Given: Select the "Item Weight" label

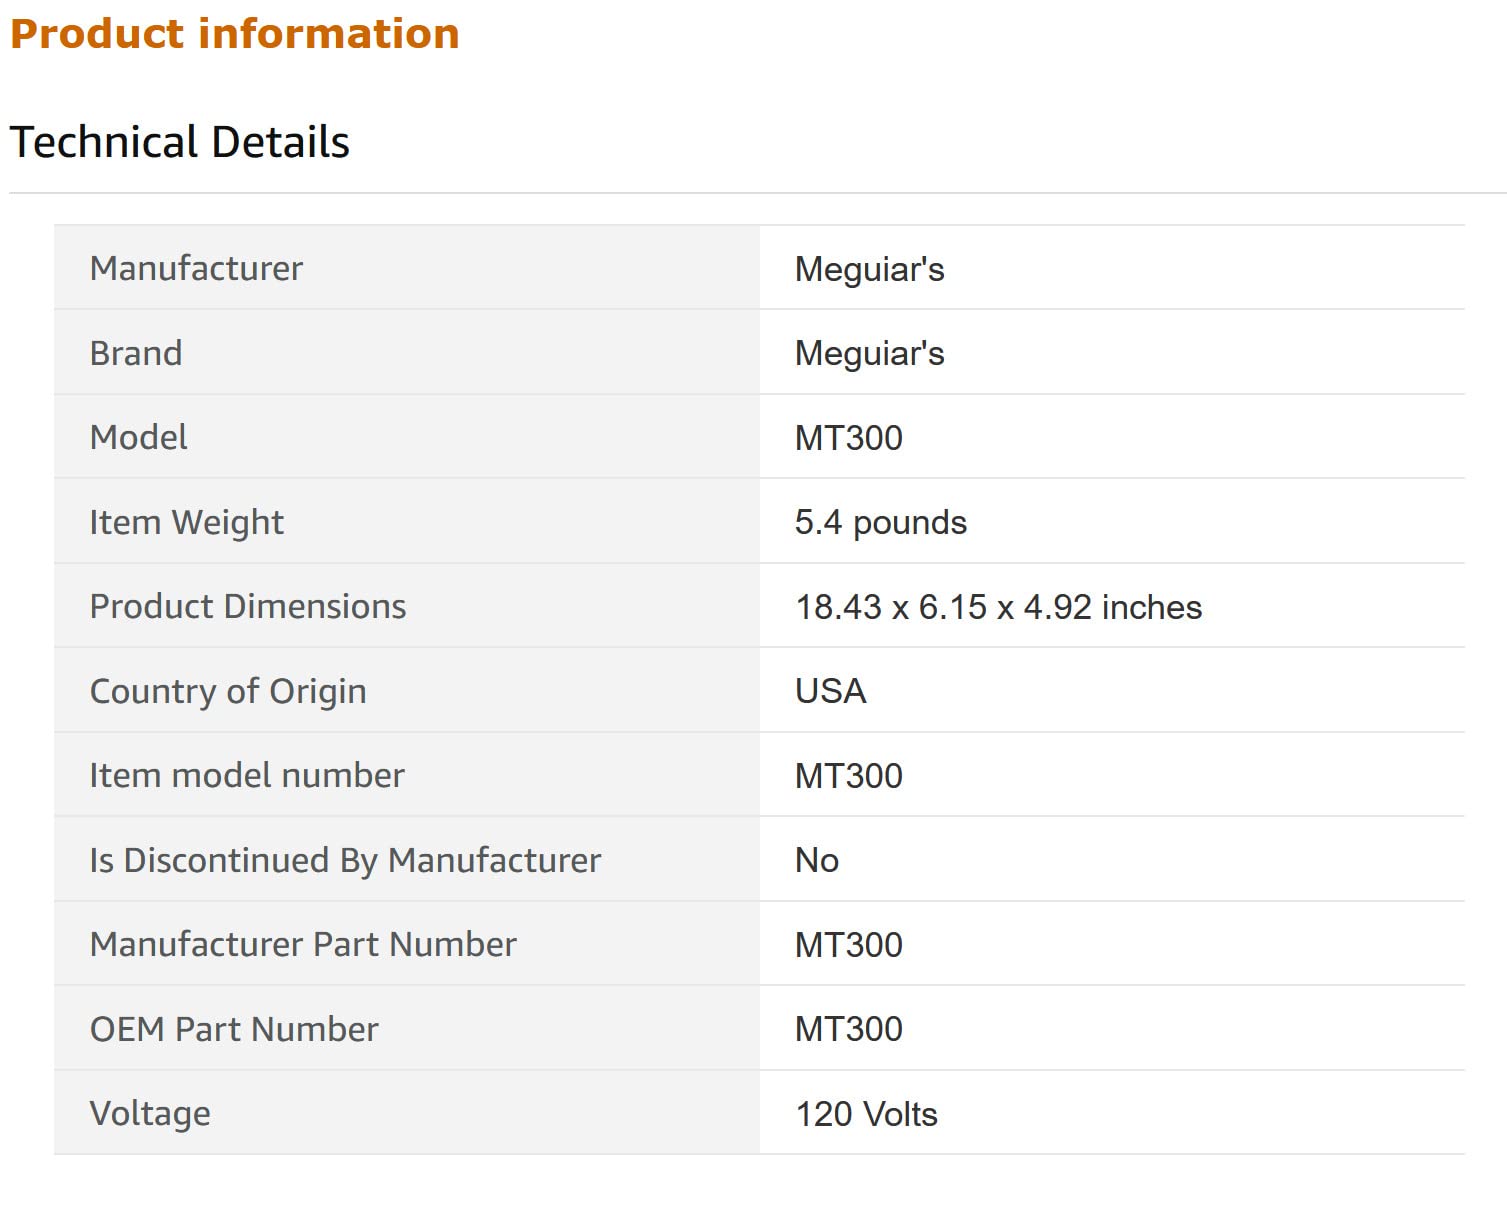Looking at the screenshot, I should (x=187, y=522).
